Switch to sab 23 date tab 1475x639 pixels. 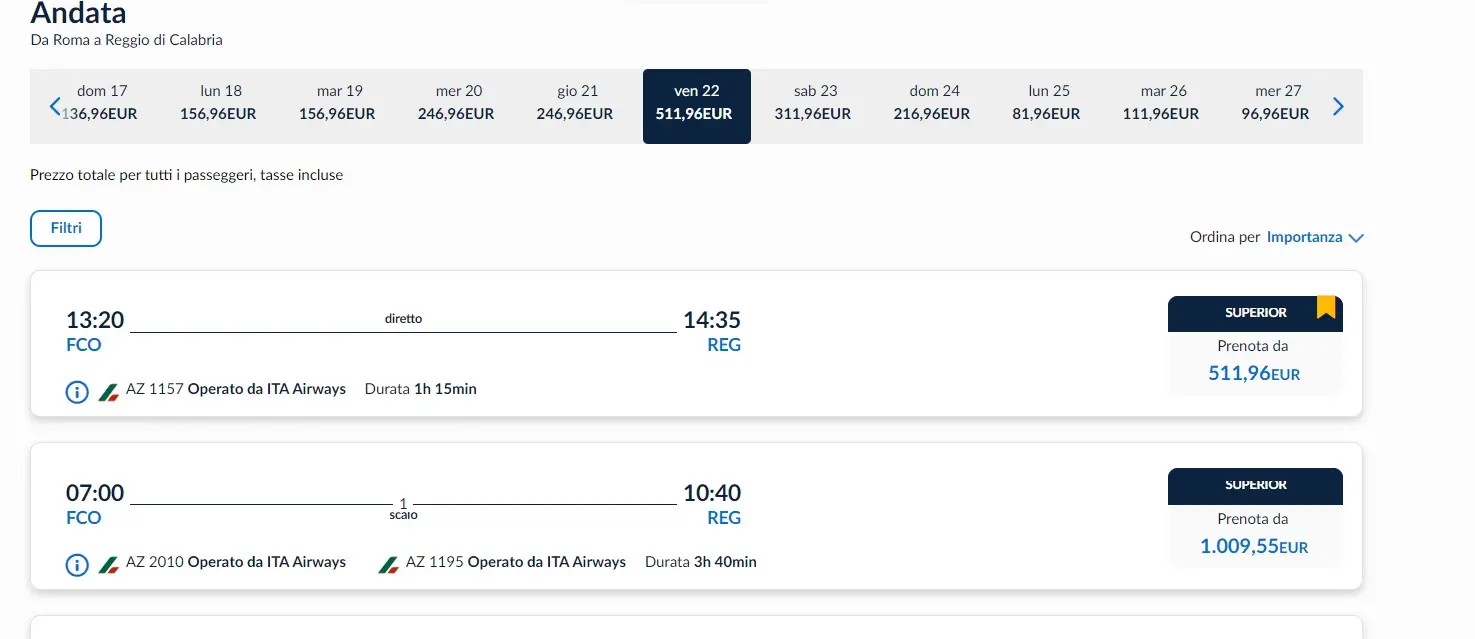click(813, 103)
